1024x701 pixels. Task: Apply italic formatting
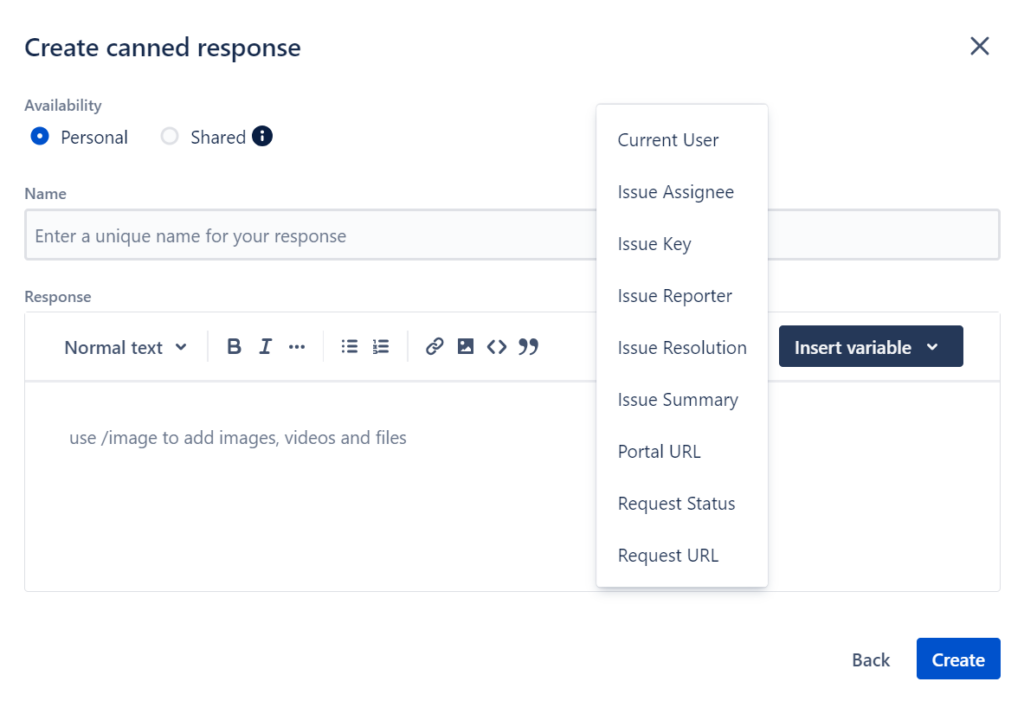[265, 346]
